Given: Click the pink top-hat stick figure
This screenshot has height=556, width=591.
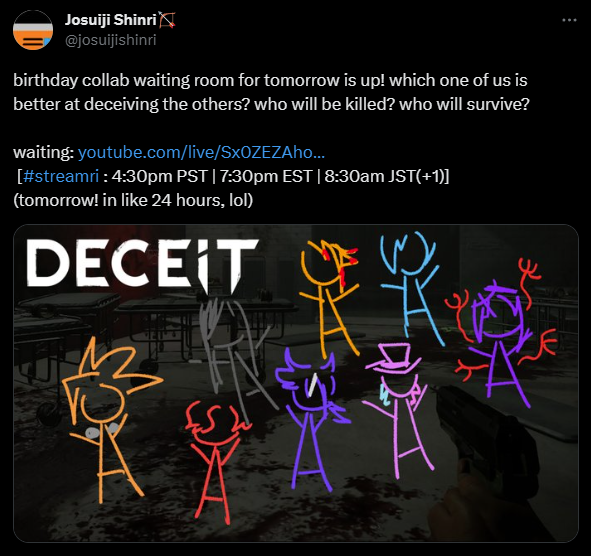Looking at the screenshot, I should tap(398, 409).
